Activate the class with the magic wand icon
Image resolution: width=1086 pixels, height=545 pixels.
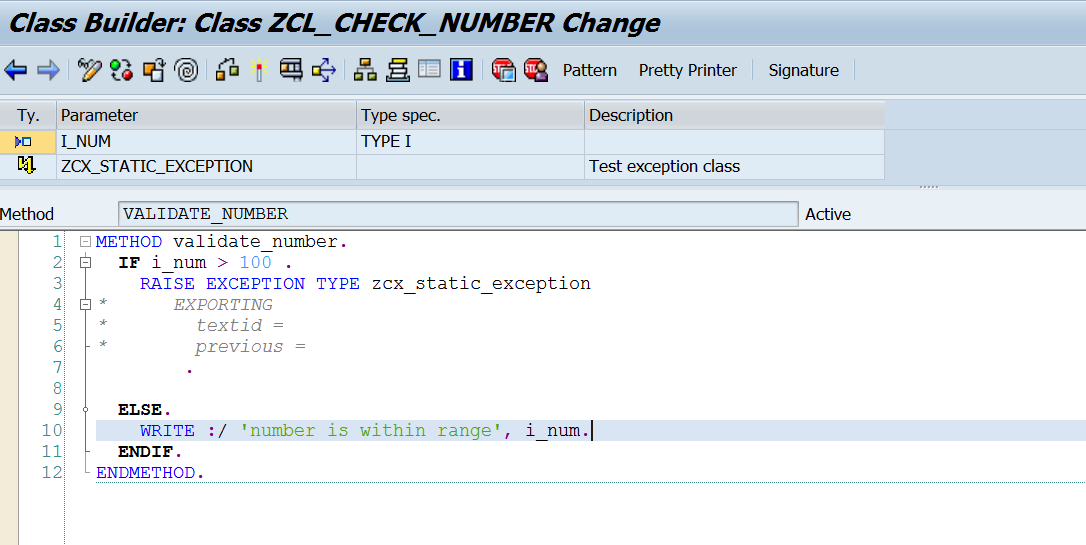click(260, 70)
